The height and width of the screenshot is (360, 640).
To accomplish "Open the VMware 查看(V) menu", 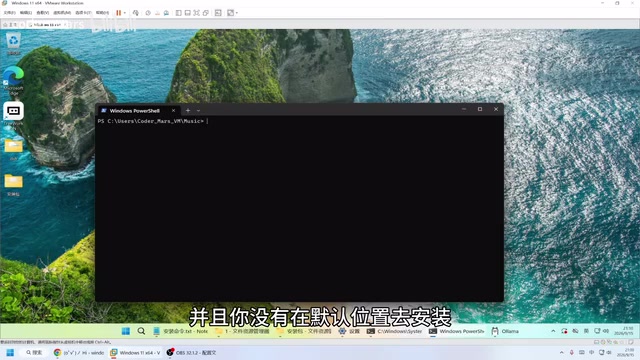I will pyautogui.click(x=42, y=13).
